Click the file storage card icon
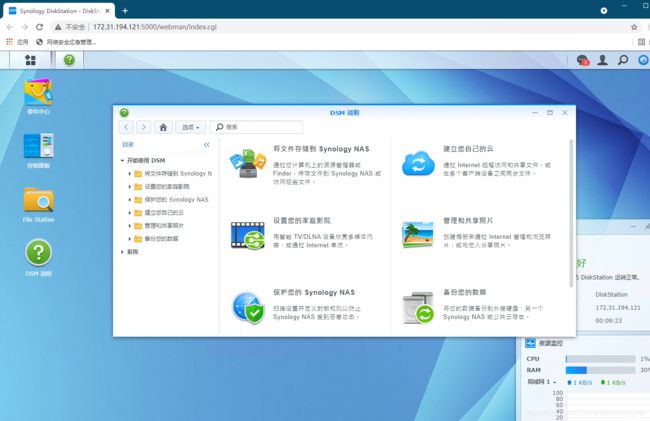The width and height of the screenshot is (650, 421). point(247,164)
